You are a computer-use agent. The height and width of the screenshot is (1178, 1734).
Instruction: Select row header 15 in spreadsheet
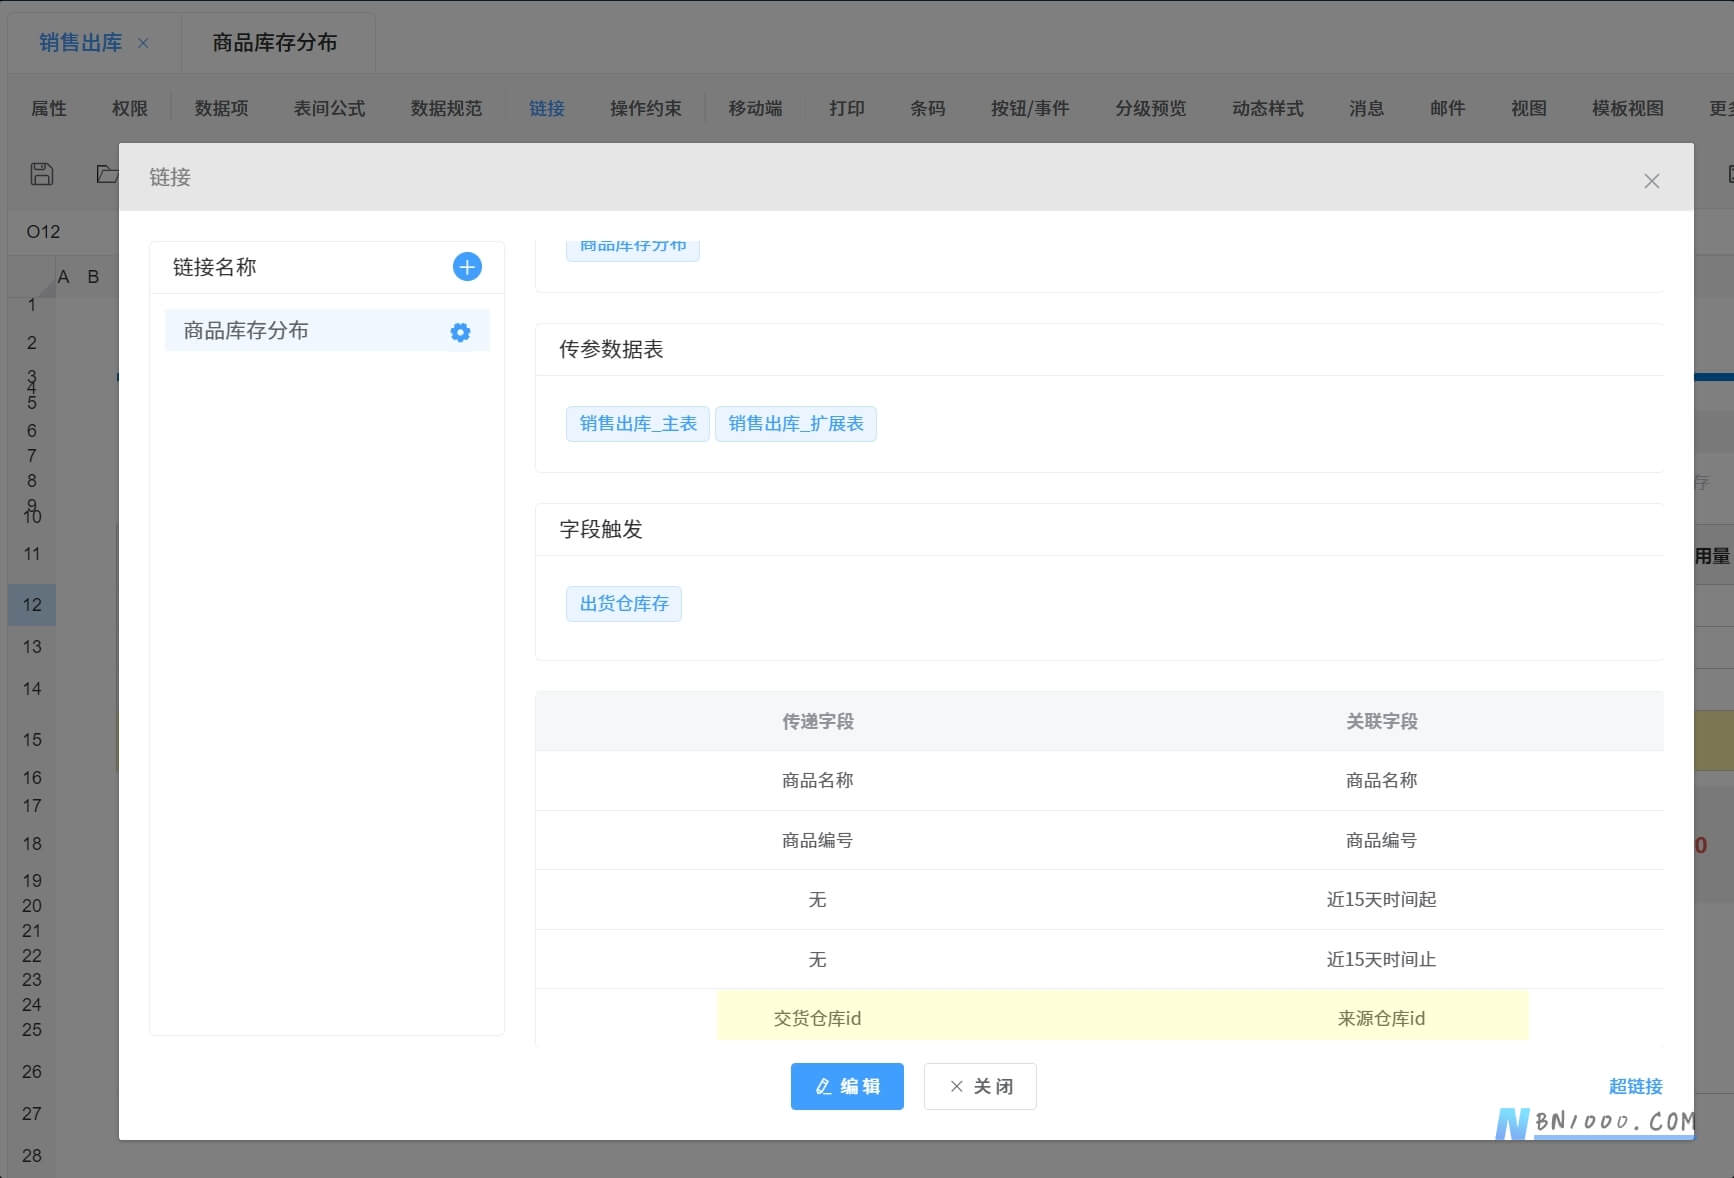pos(32,740)
